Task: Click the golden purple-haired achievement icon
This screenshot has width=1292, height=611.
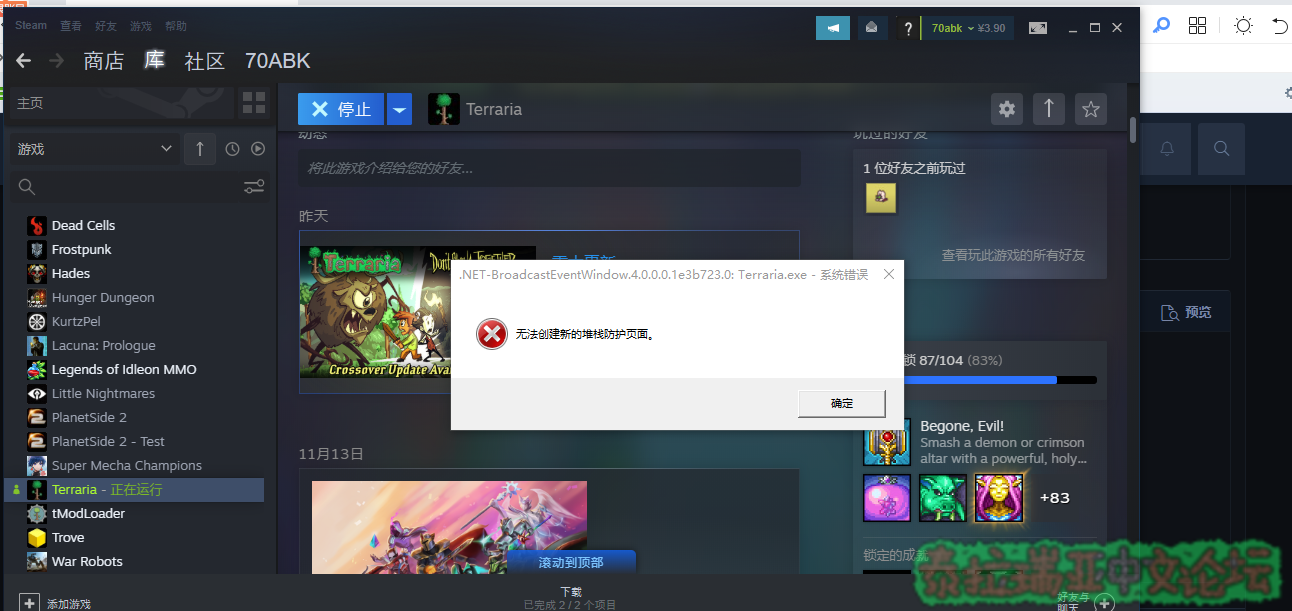Action: 999,498
